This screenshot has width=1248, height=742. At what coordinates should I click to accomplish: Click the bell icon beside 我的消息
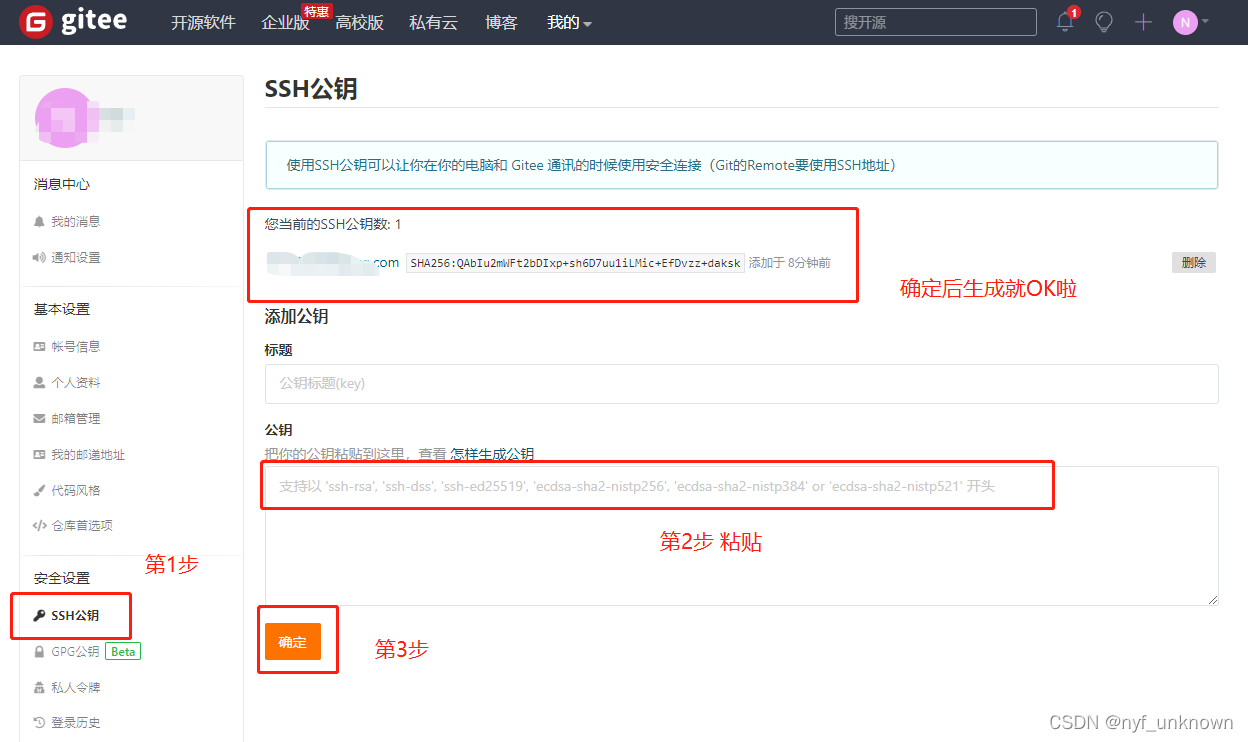[39, 221]
